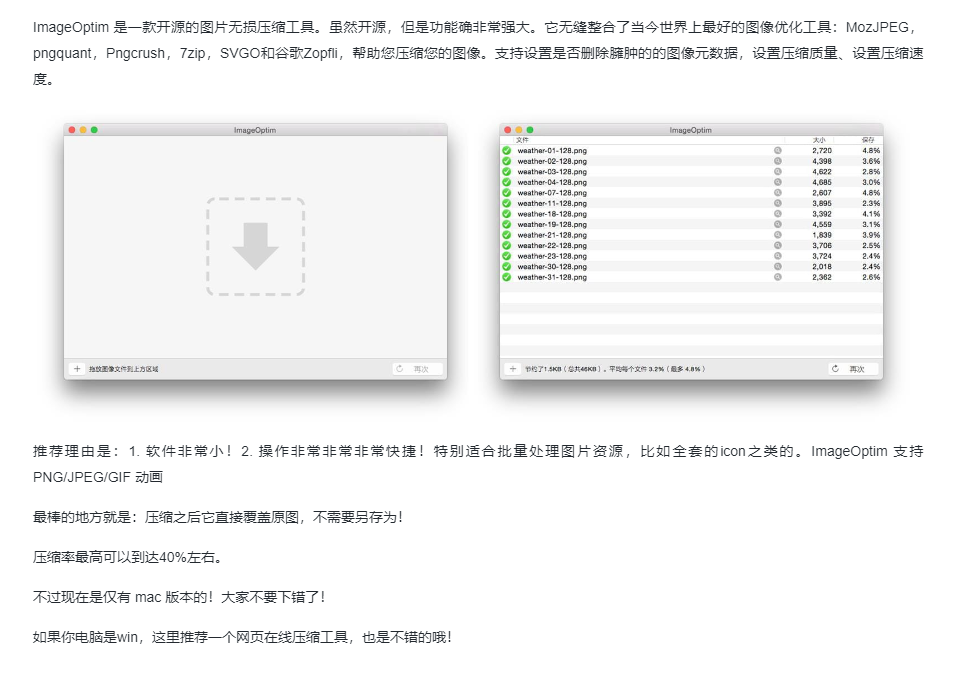Show weather-23-128.png via its magnifier icon
Image resolution: width=969 pixels, height=673 pixels.
coord(777,256)
